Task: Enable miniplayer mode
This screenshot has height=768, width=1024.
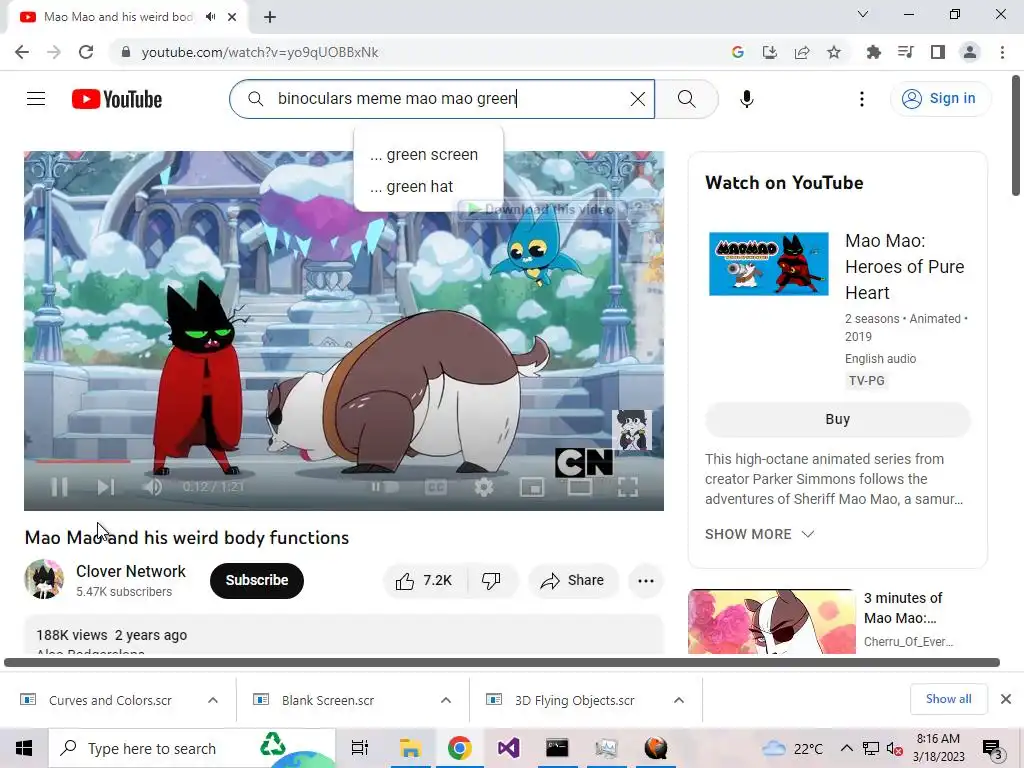Action: point(532,487)
